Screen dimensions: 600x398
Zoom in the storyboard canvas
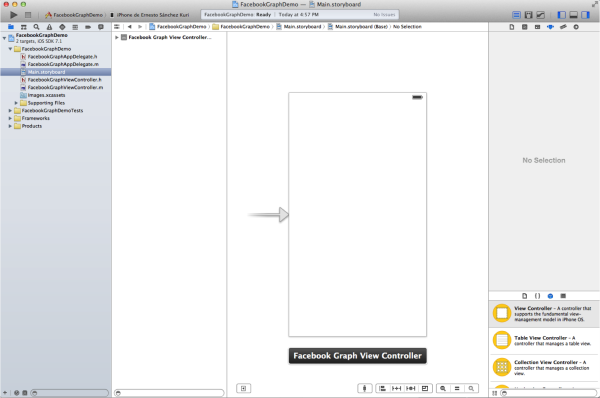click(471, 388)
